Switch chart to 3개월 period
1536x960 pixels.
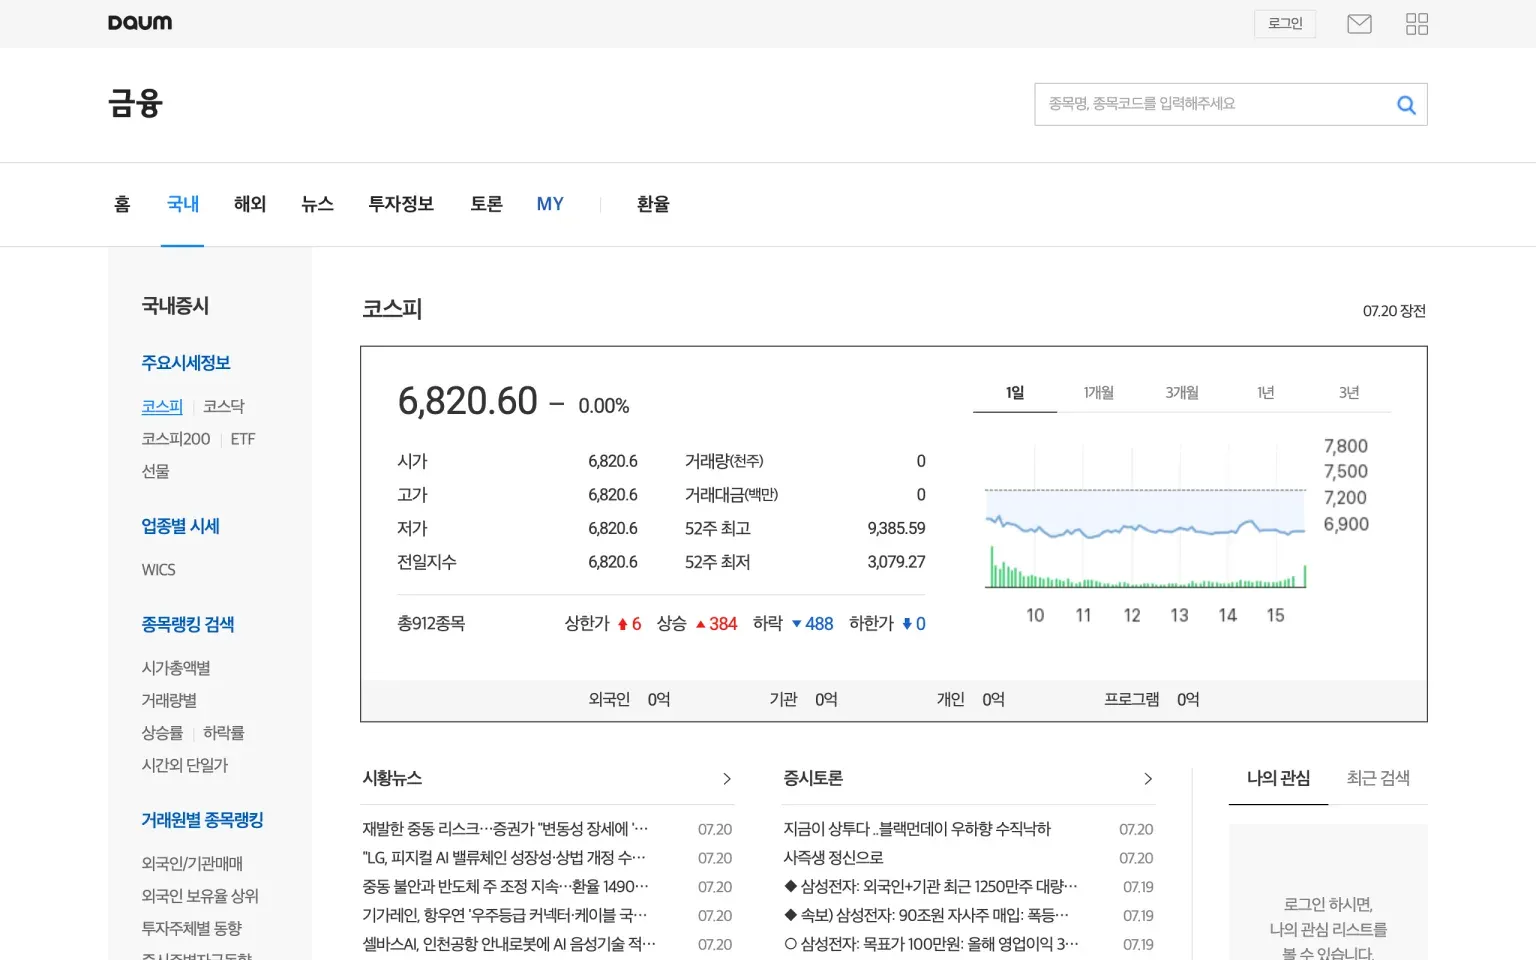point(1182,393)
